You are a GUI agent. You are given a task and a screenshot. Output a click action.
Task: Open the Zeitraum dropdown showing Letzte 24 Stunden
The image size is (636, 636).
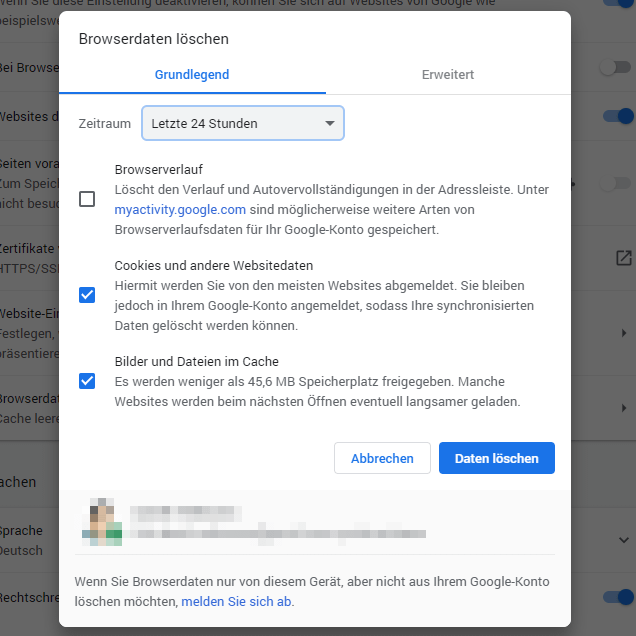[x=243, y=123]
